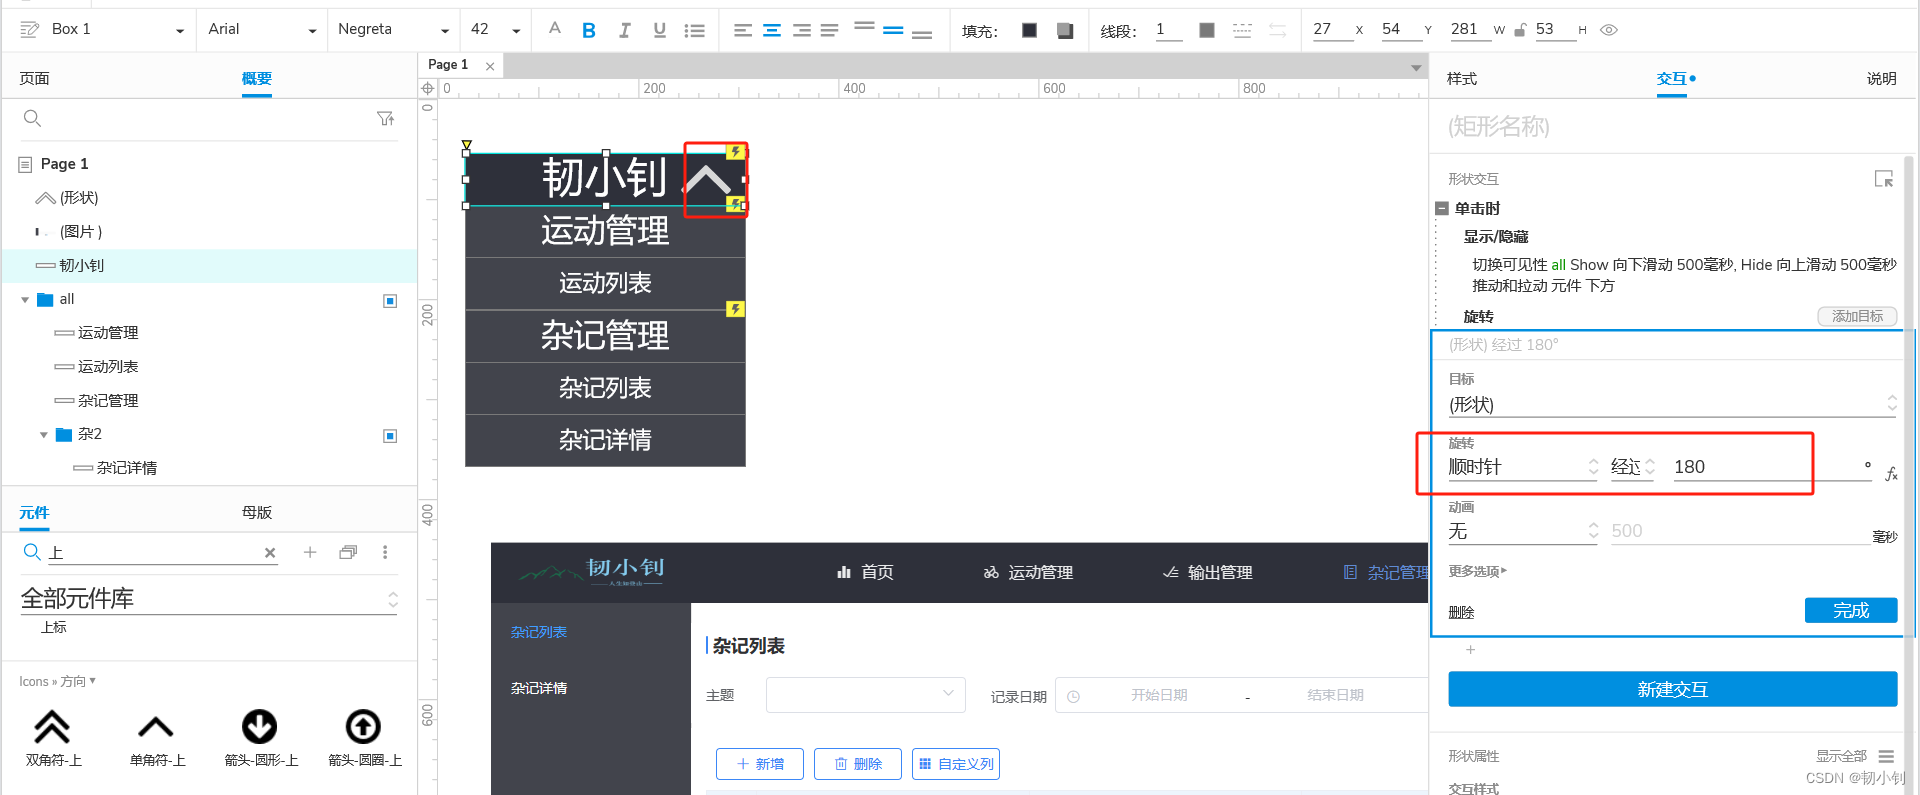
Task: Click the 完成 done button
Action: (x=1851, y=610)
